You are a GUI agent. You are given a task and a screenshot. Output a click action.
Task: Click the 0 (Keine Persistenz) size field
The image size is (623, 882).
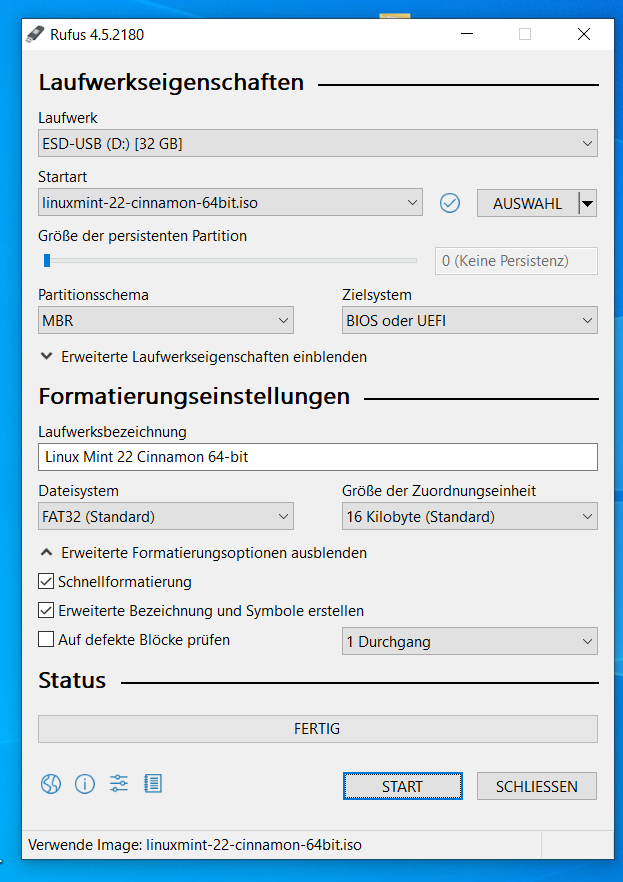pyautogui.click(x=516, y=261)
